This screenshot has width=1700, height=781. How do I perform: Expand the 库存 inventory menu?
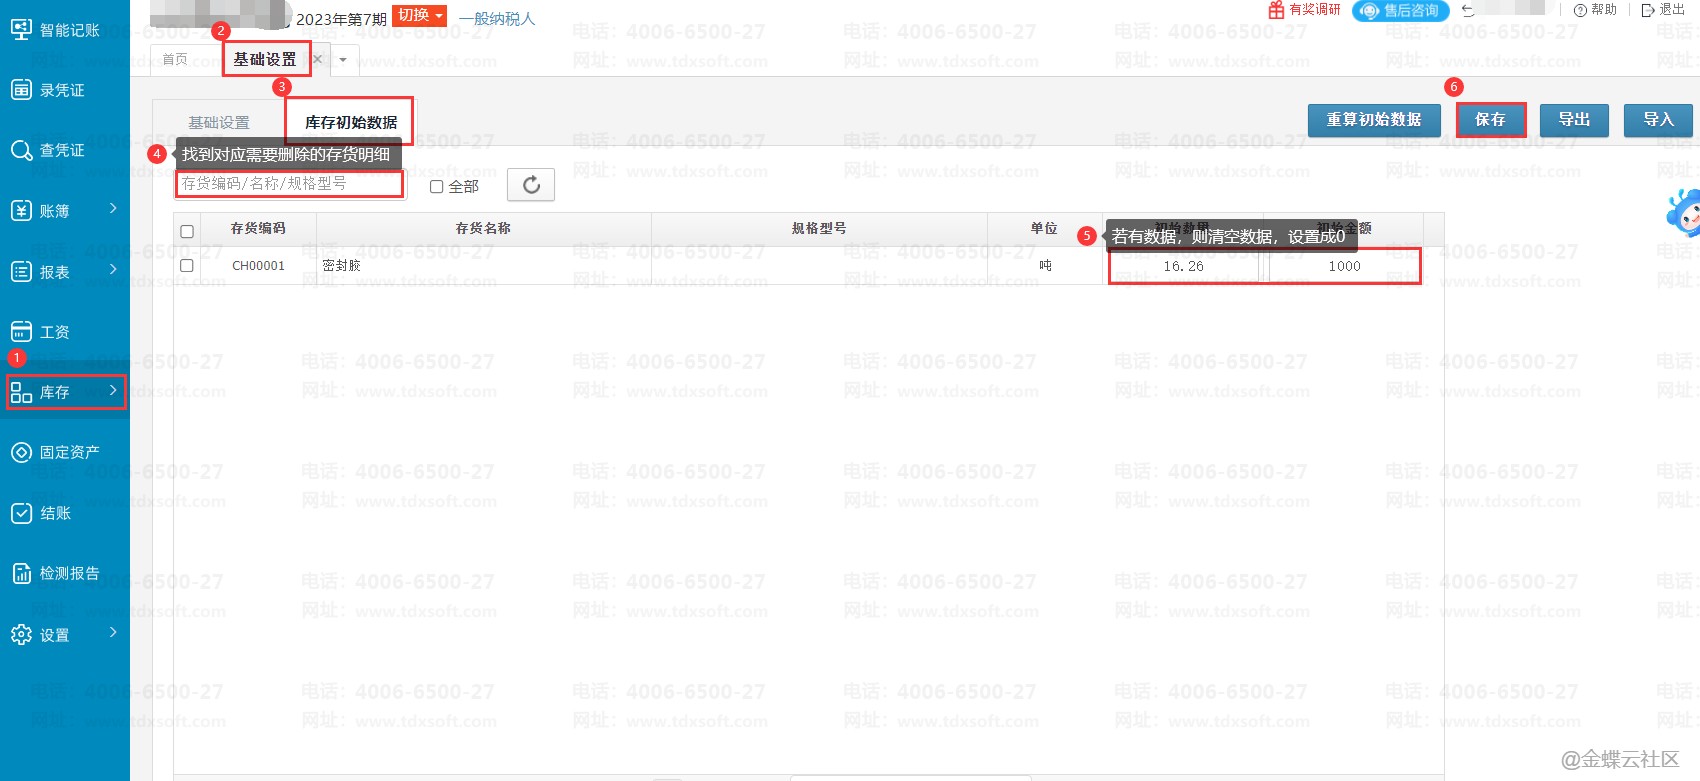tap(65, 392)
